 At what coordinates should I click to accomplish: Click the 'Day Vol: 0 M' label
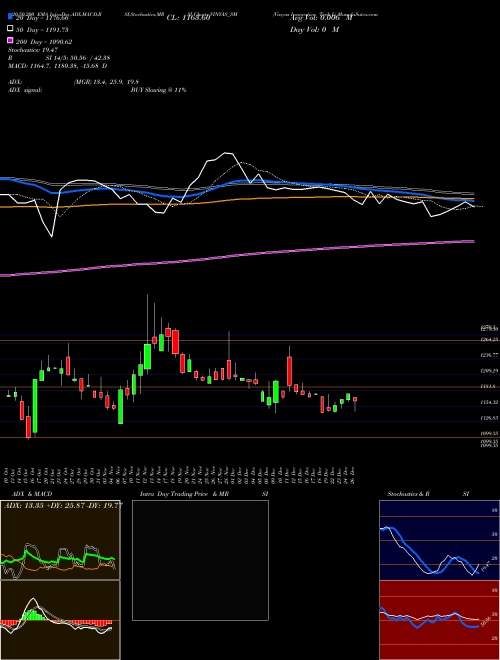[314, 29]
